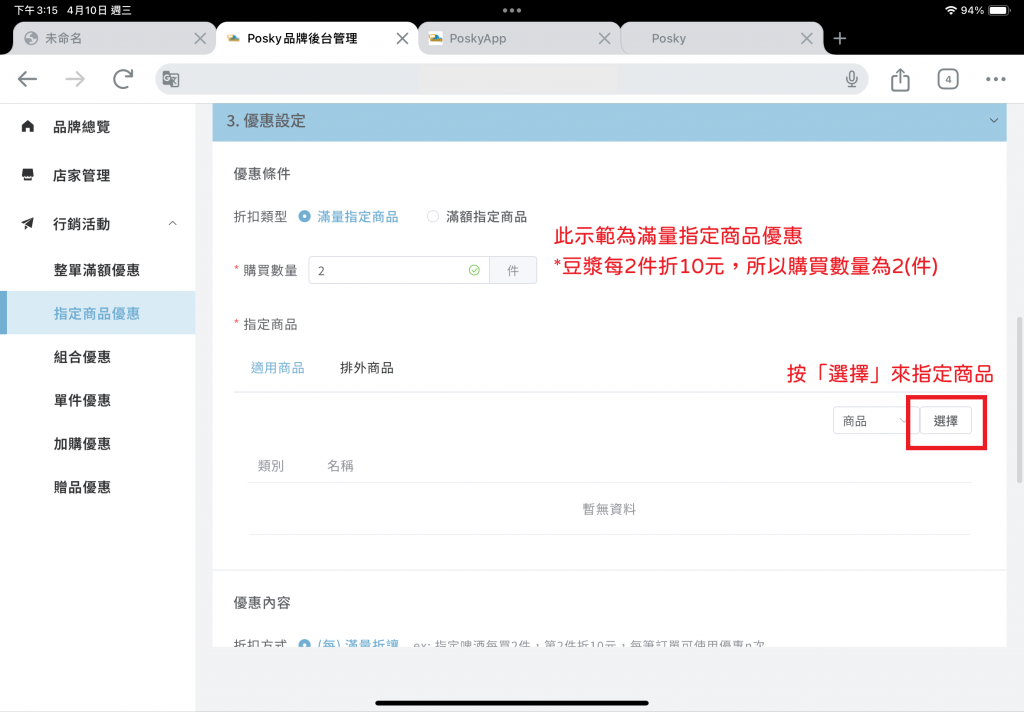The width and height of the screenshot is (1024, 712).
Task: Click the 優惠條件 heading
Action: pos(262,174)
